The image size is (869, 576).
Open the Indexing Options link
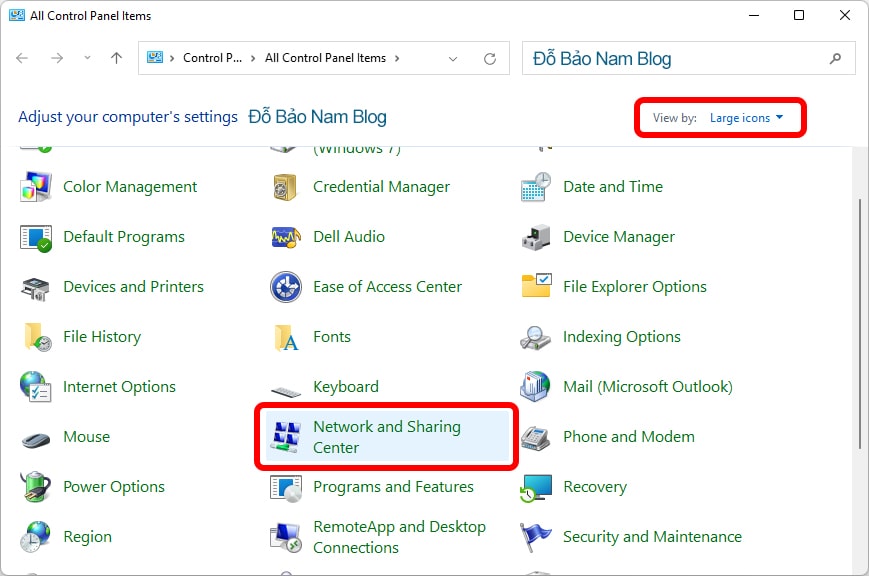[x=622, y=337]
